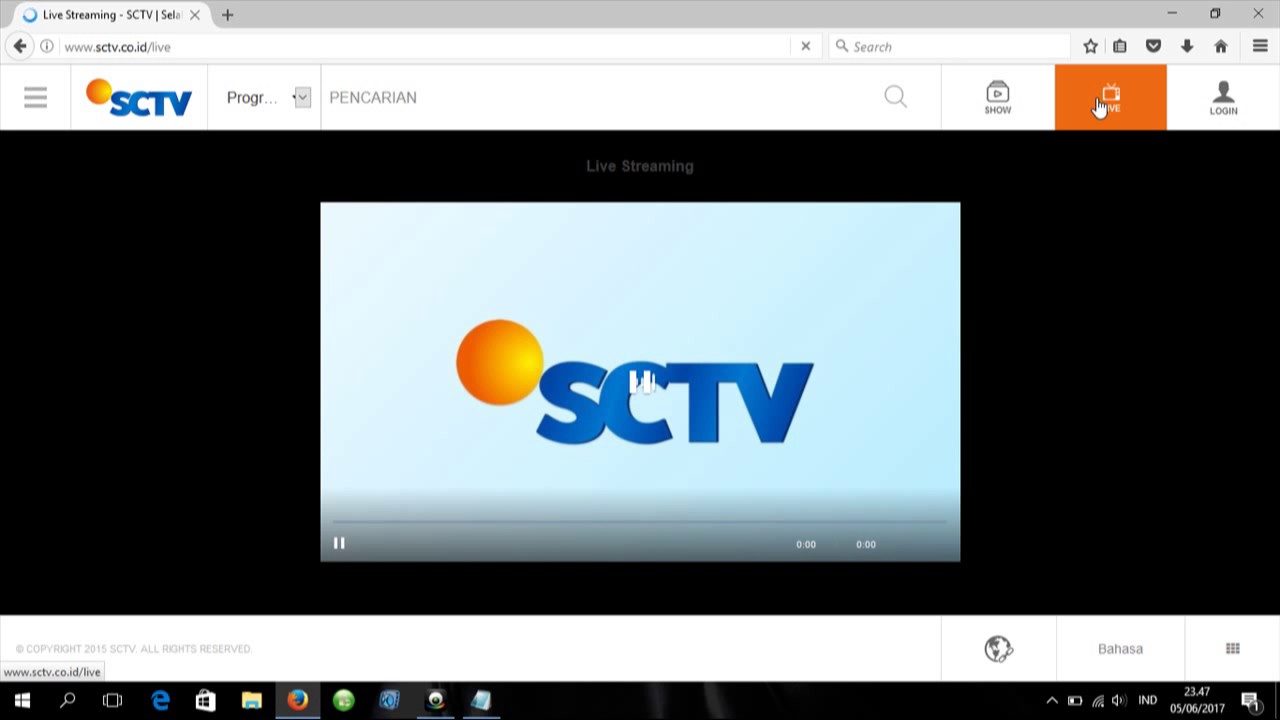Go to Firefox home page
This screenshot has width=1280, height=720.
pos(1220,46)
